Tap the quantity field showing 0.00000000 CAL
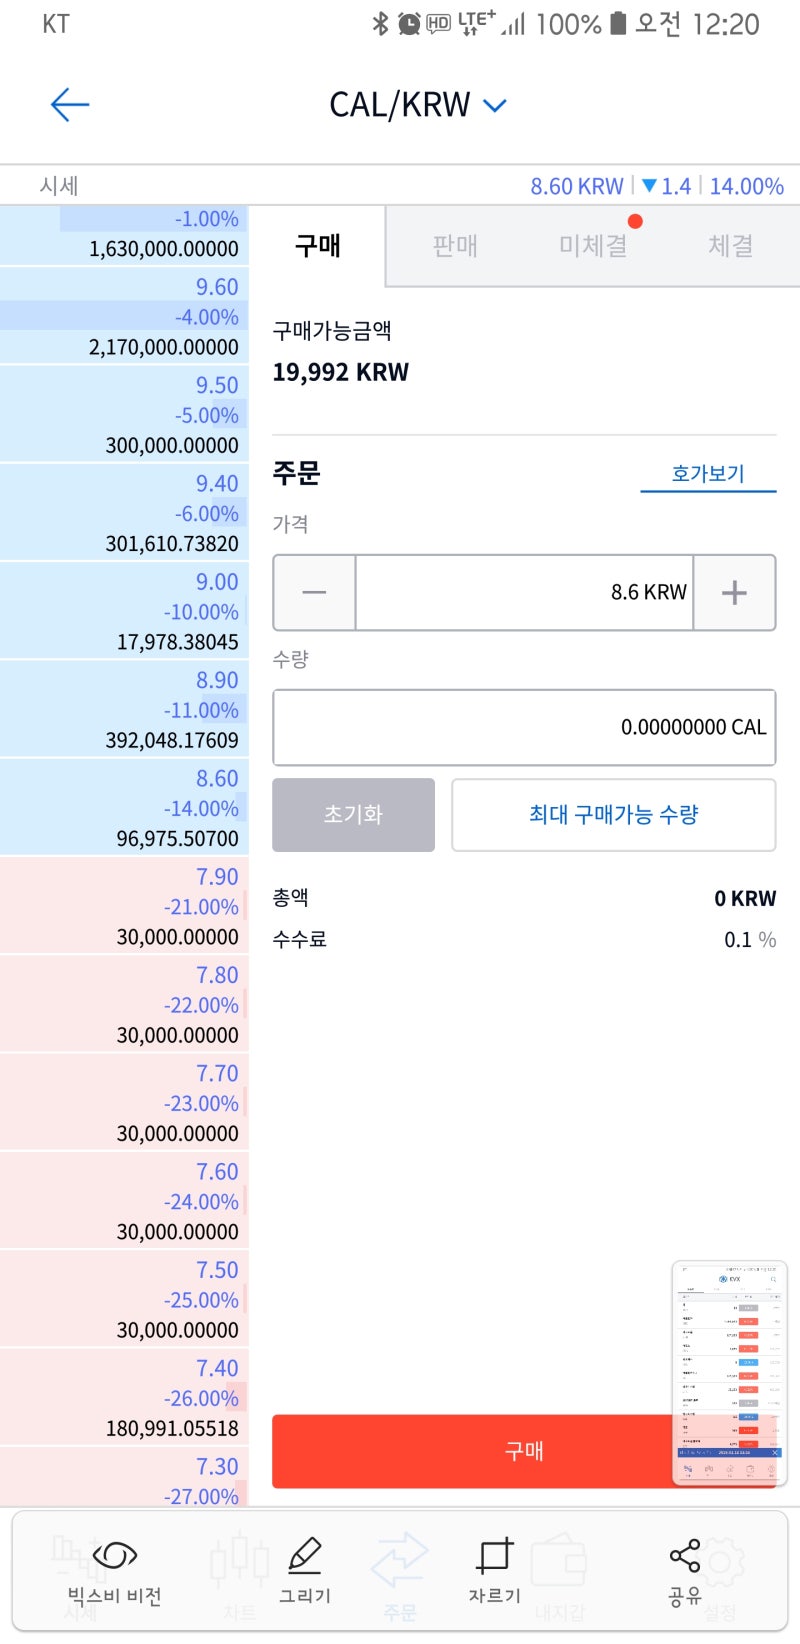 click(523, 727)
